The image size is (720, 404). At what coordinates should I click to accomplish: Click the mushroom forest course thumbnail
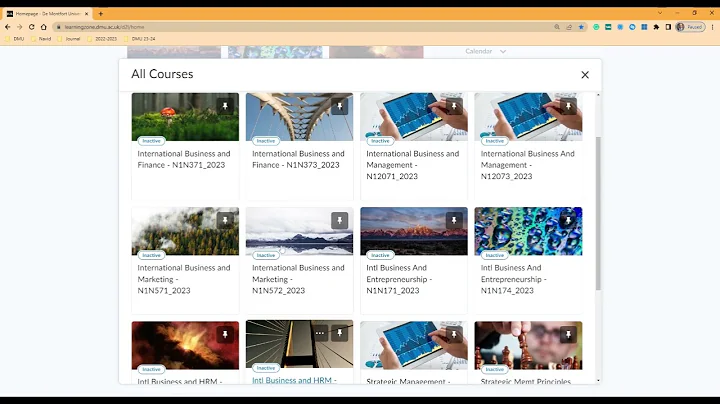185,117
